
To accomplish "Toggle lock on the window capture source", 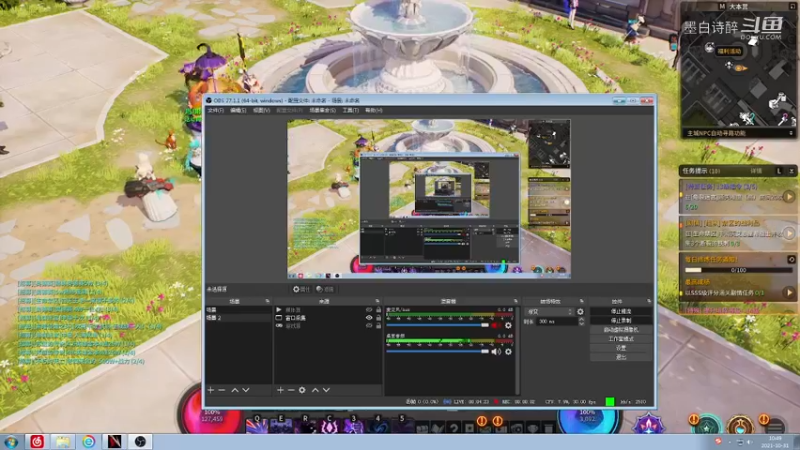I will point(378,318).
